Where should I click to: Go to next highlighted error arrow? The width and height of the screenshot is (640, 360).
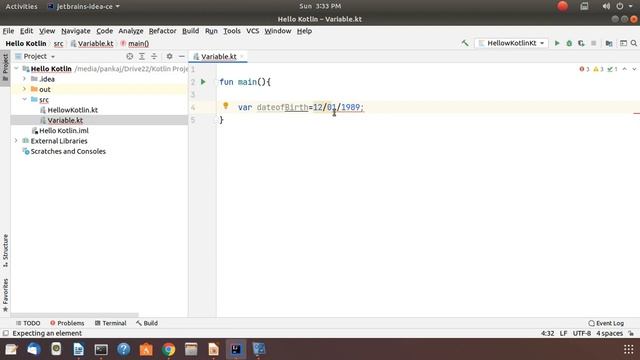(x=634, y=69)
